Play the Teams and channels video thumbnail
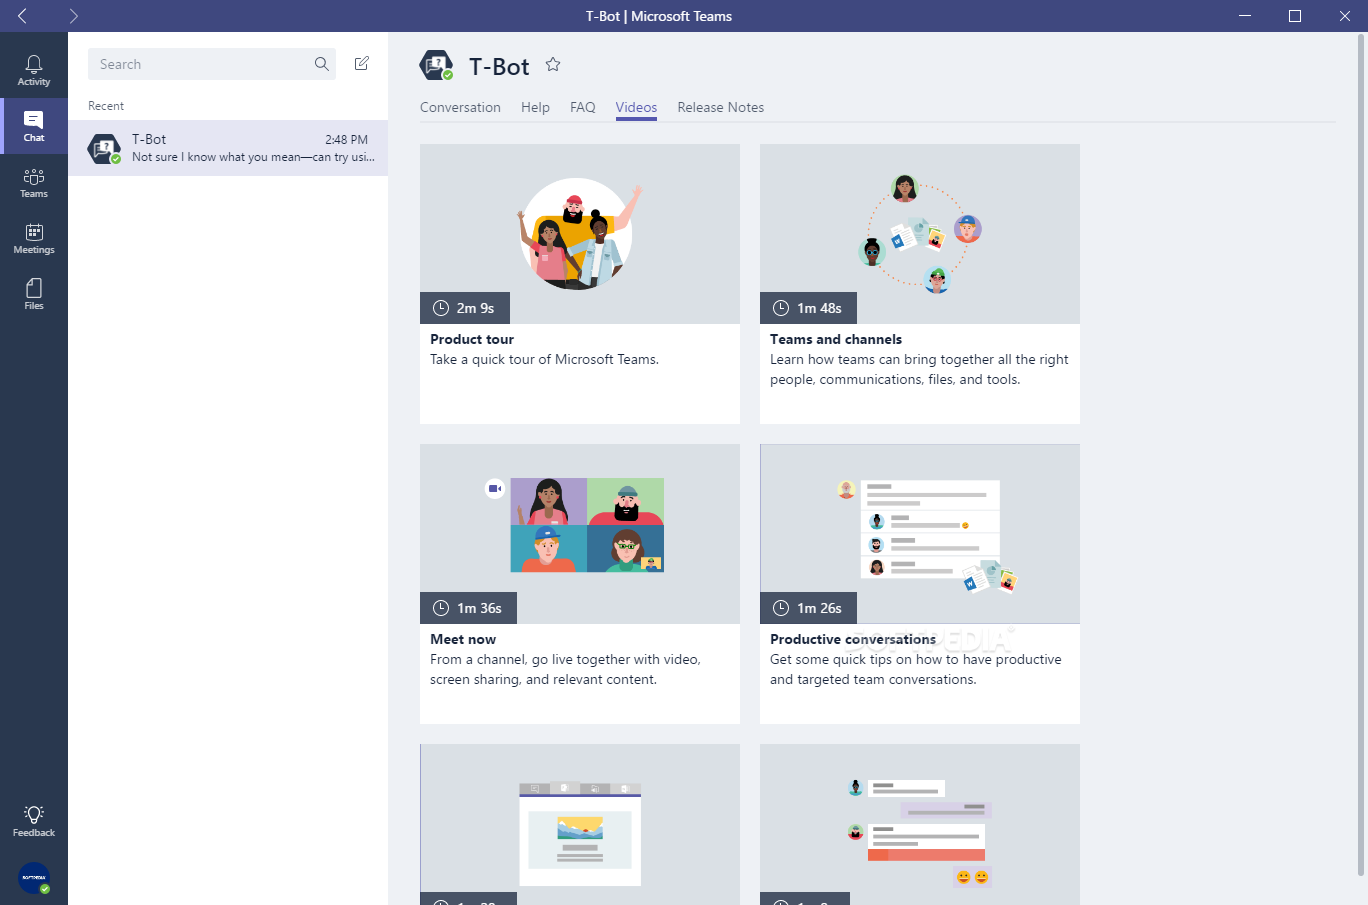 [x=920, y=234]
